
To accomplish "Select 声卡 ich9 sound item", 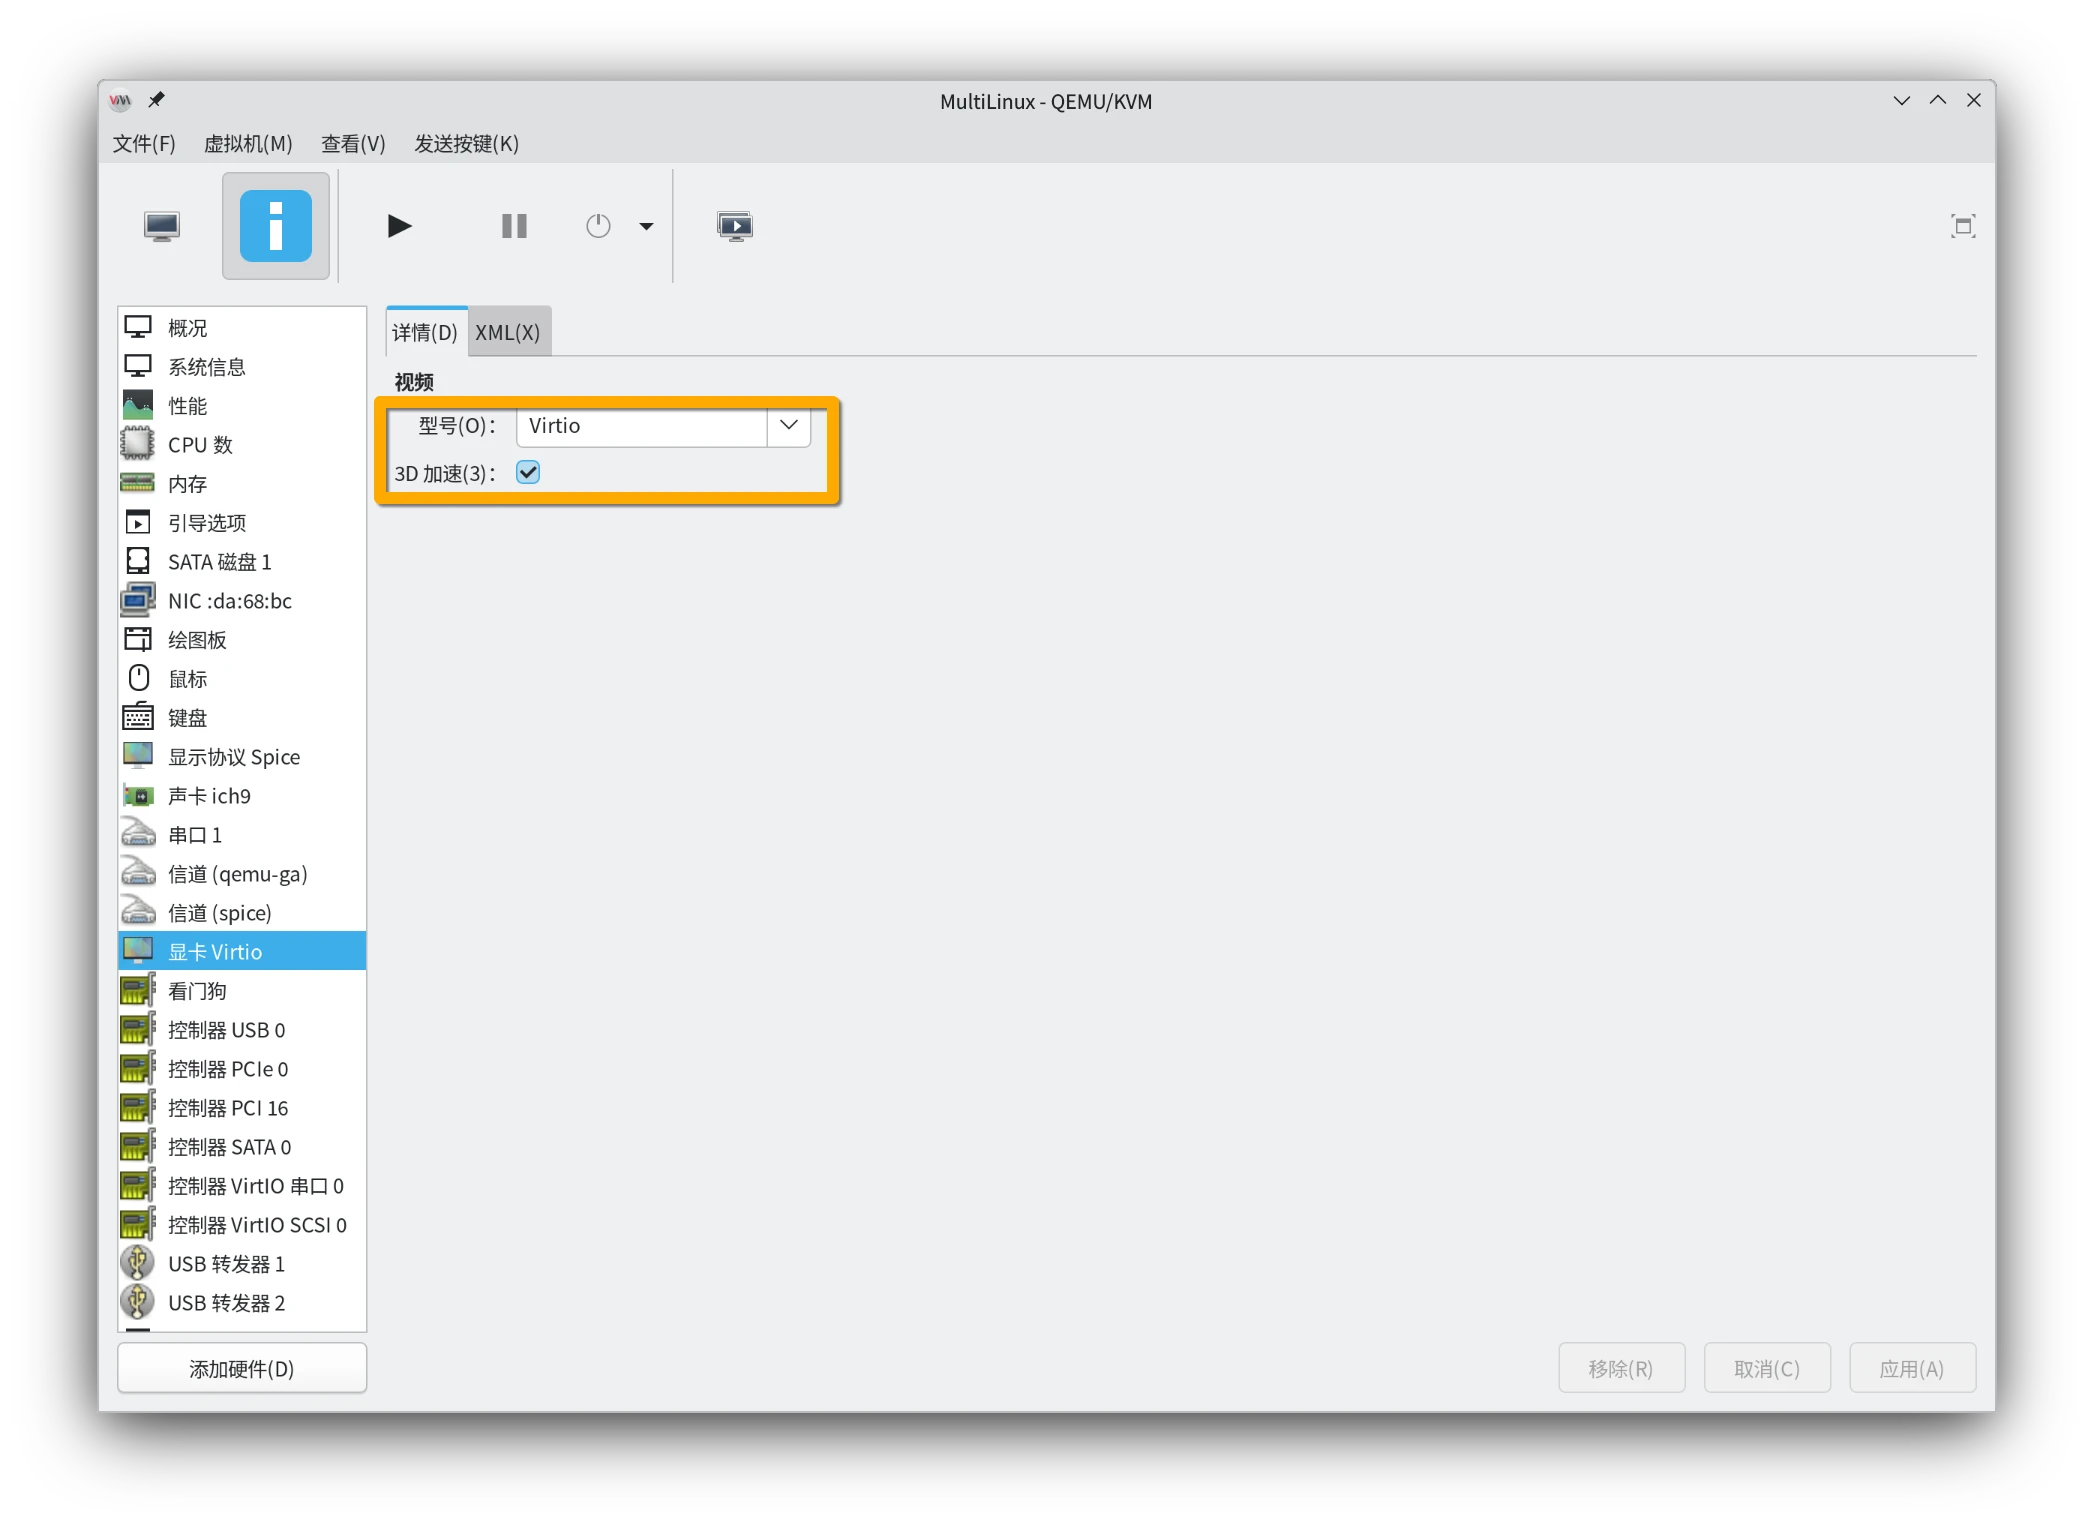I will pyautogui.click(x=242, y=796).
